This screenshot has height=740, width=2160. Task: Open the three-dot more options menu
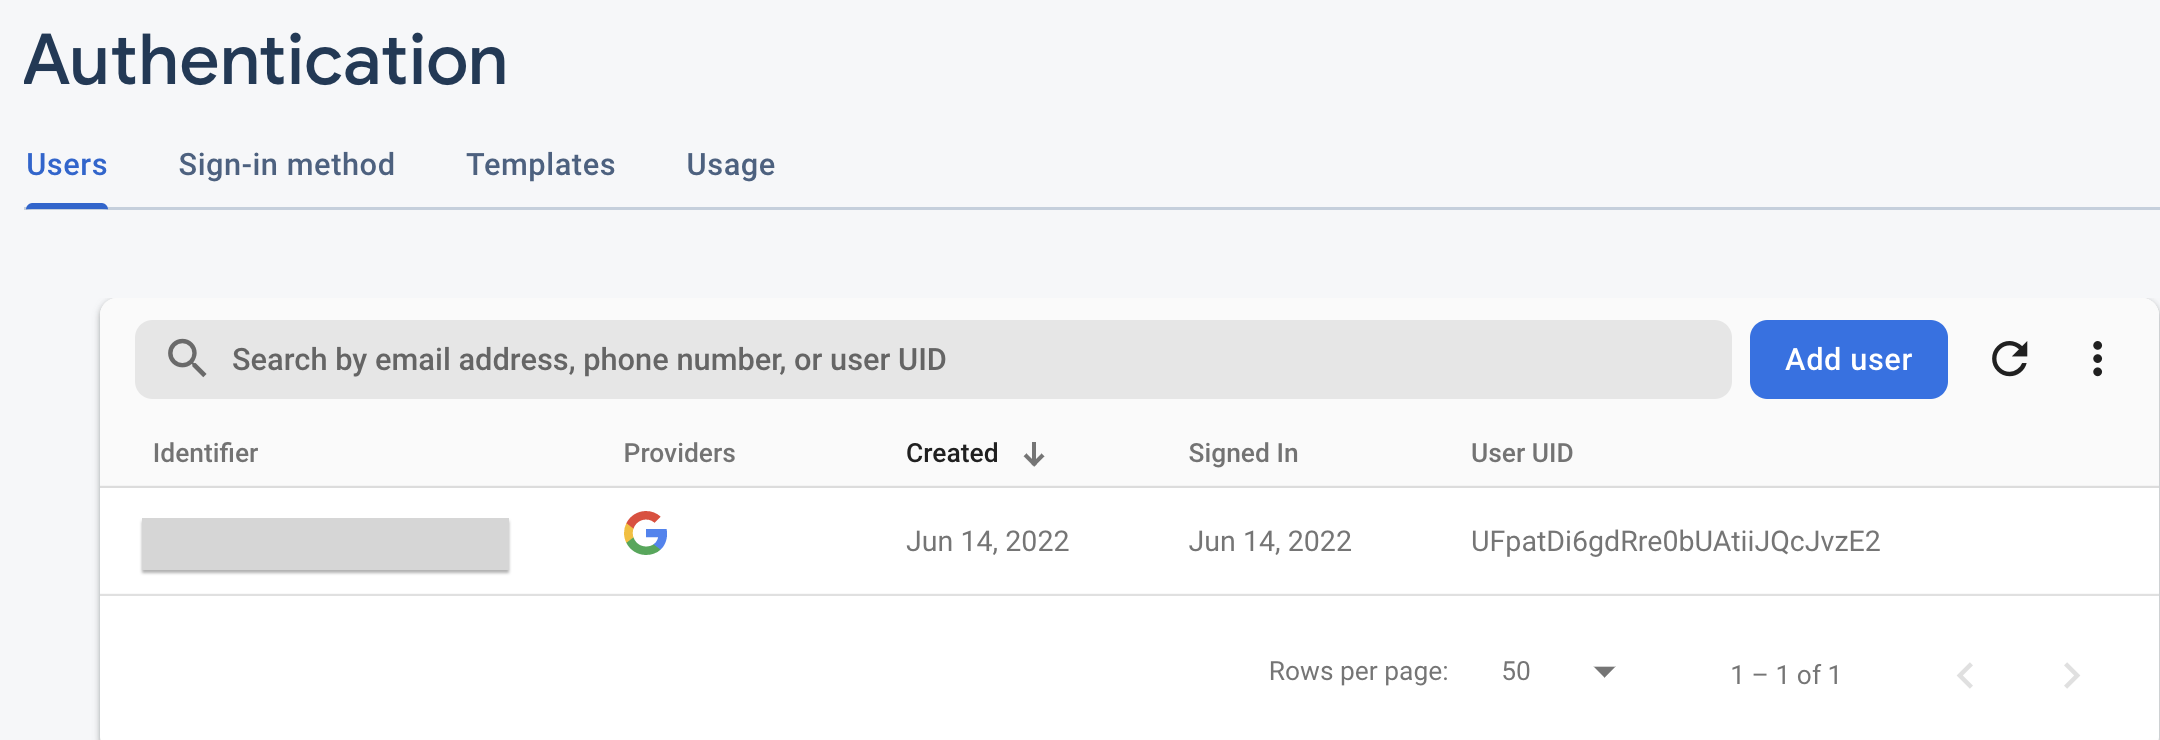pos(2097,359)
